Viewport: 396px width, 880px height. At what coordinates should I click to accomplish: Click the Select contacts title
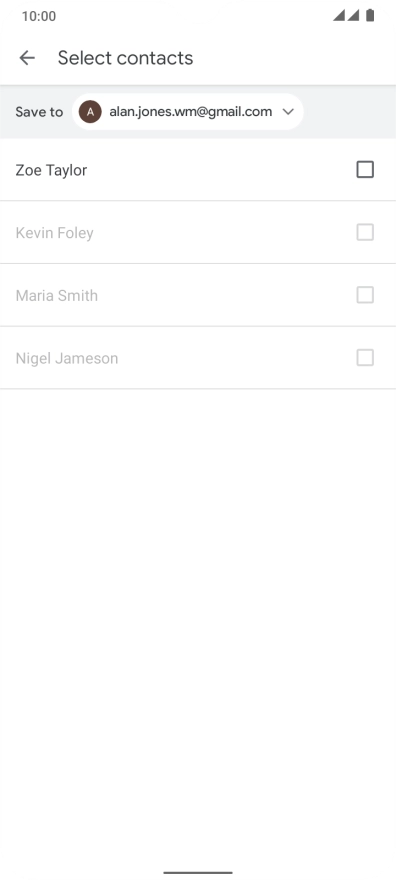(126, 58)
